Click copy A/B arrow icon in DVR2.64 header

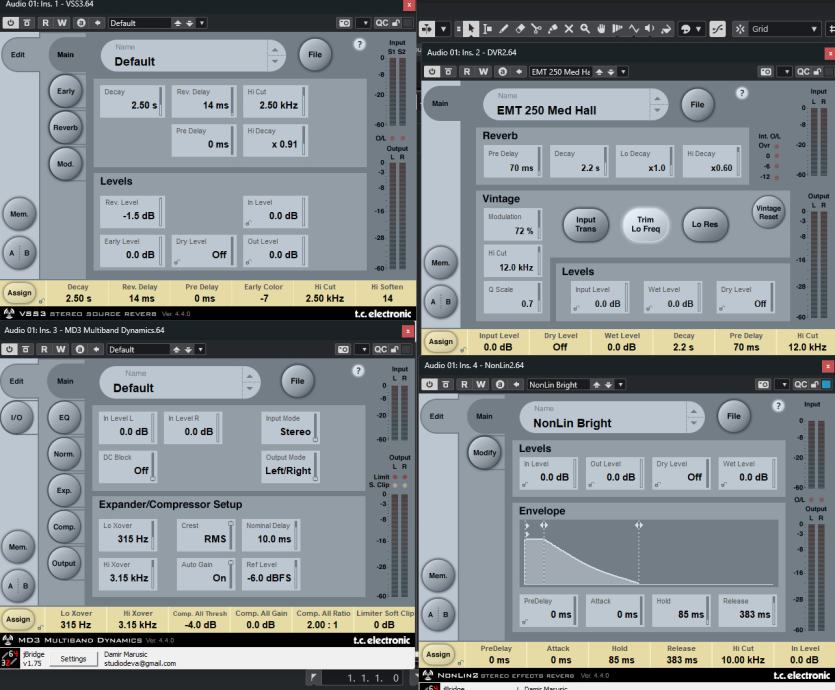(519, 71)
